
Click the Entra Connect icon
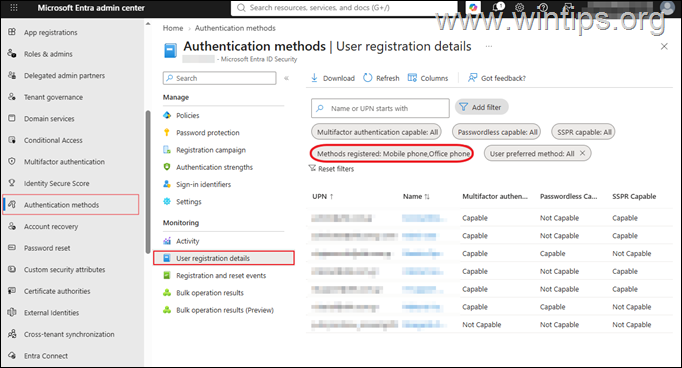(12, 355)
